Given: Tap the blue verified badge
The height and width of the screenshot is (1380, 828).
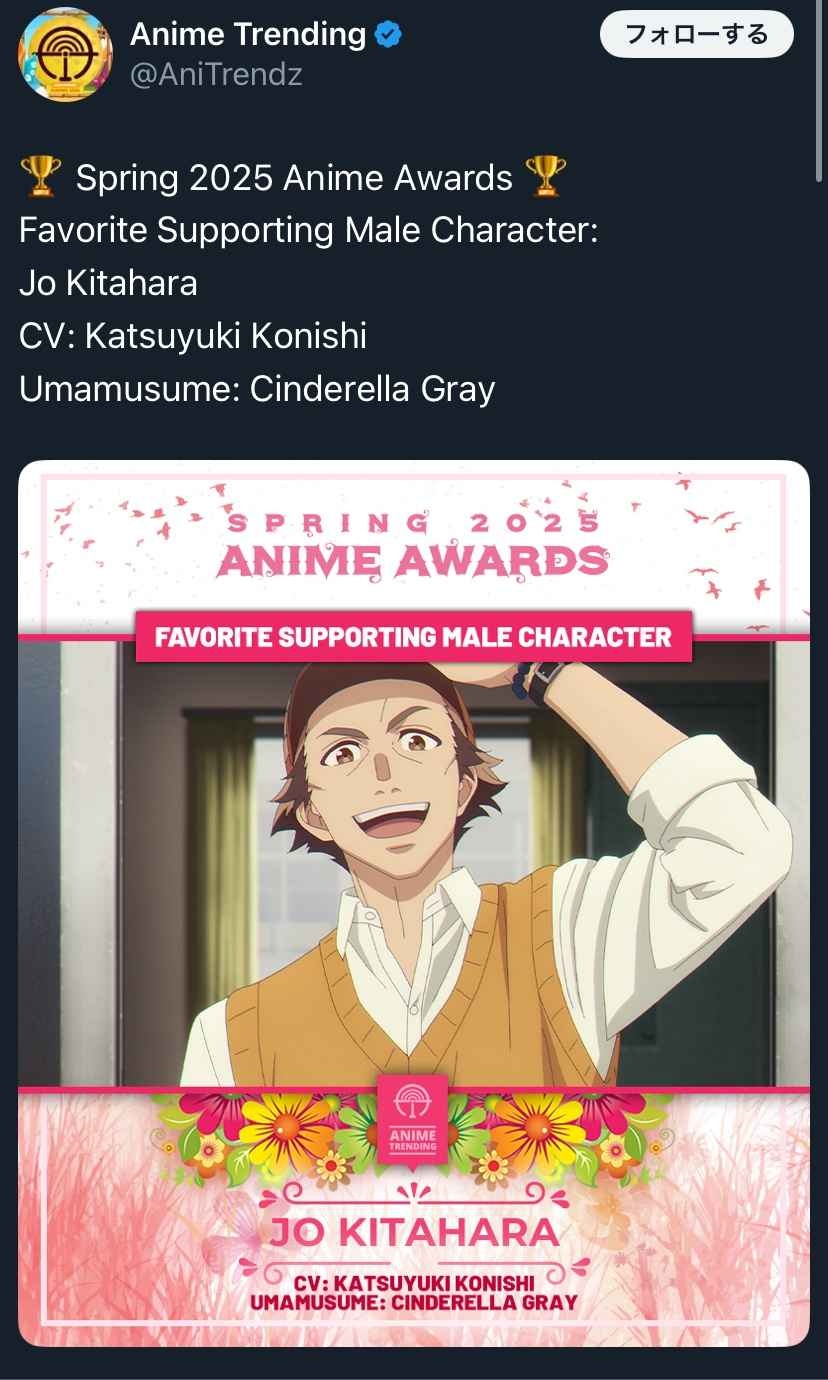Looking at the screenshot, I should tap(388, 35).
